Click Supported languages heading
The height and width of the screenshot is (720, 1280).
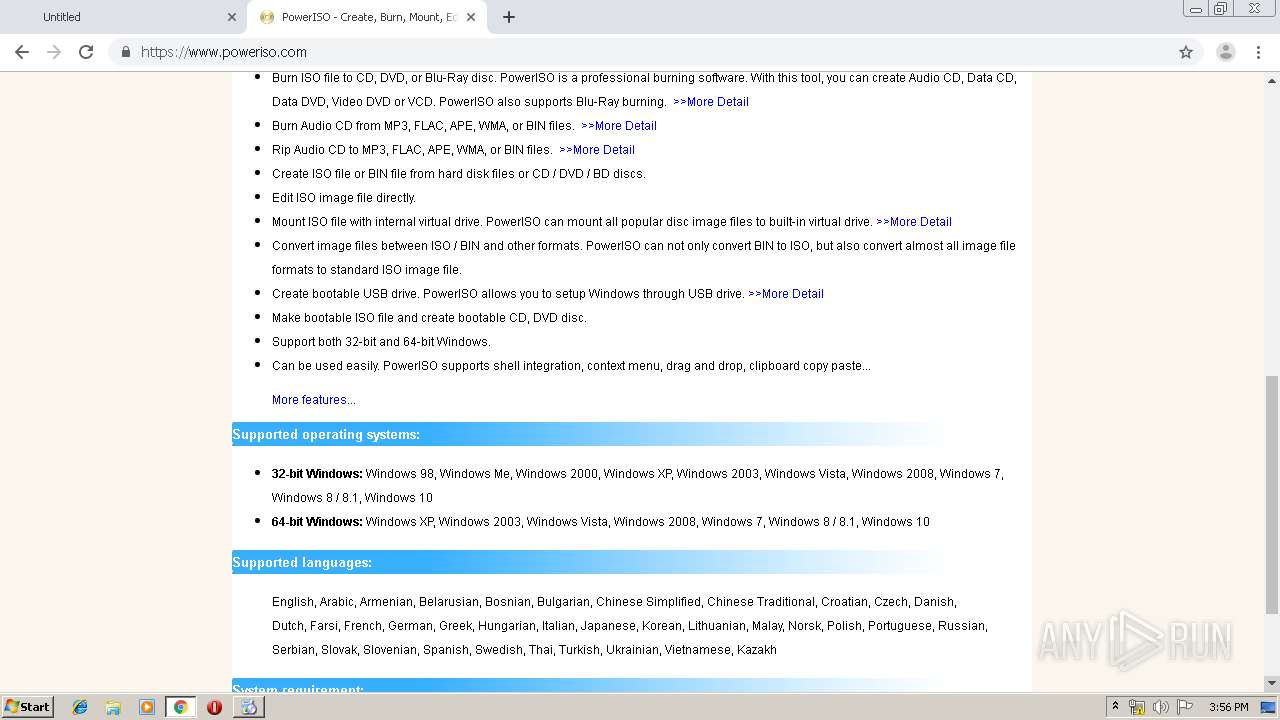click(x=302, y=562)
